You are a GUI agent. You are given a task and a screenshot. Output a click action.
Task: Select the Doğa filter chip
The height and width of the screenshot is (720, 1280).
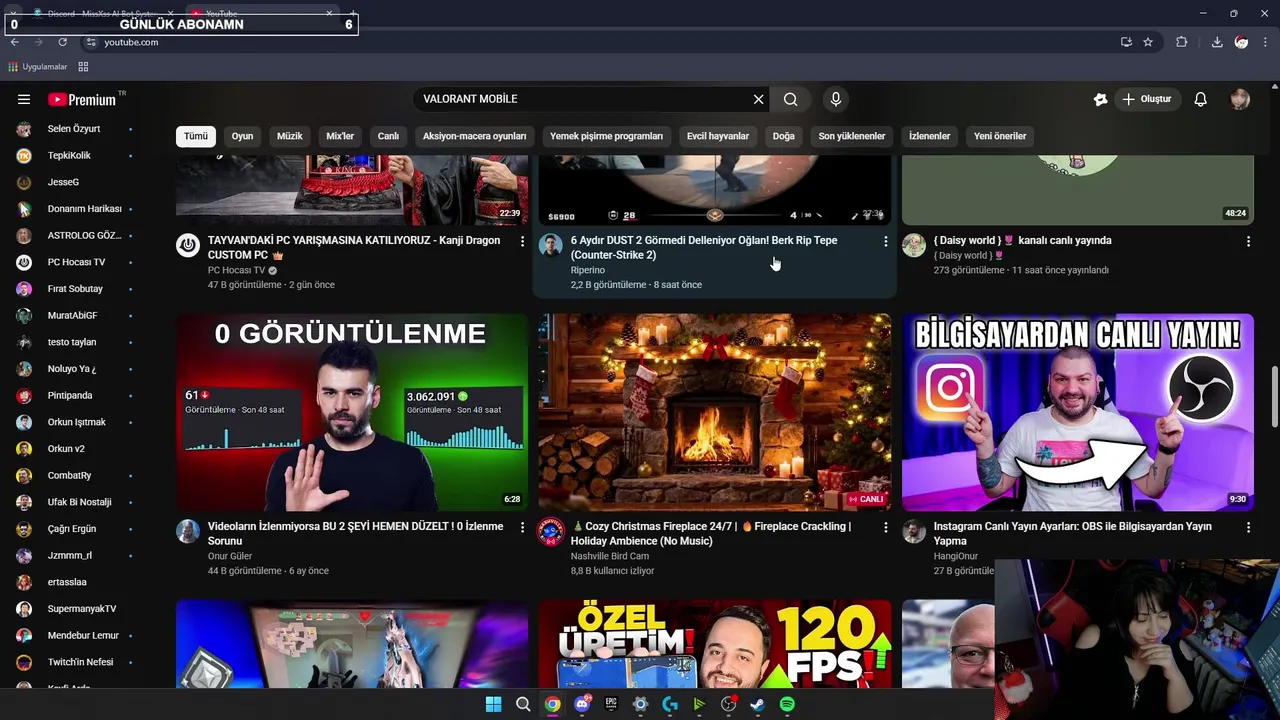(x=784, y=136)
